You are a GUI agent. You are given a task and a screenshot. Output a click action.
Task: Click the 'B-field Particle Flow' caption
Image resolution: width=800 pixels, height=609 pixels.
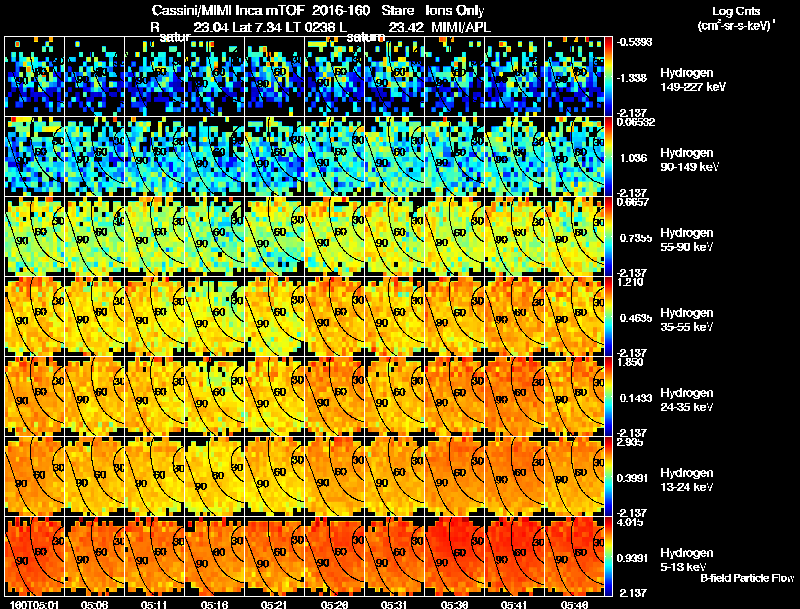click(x=747, y=578)
